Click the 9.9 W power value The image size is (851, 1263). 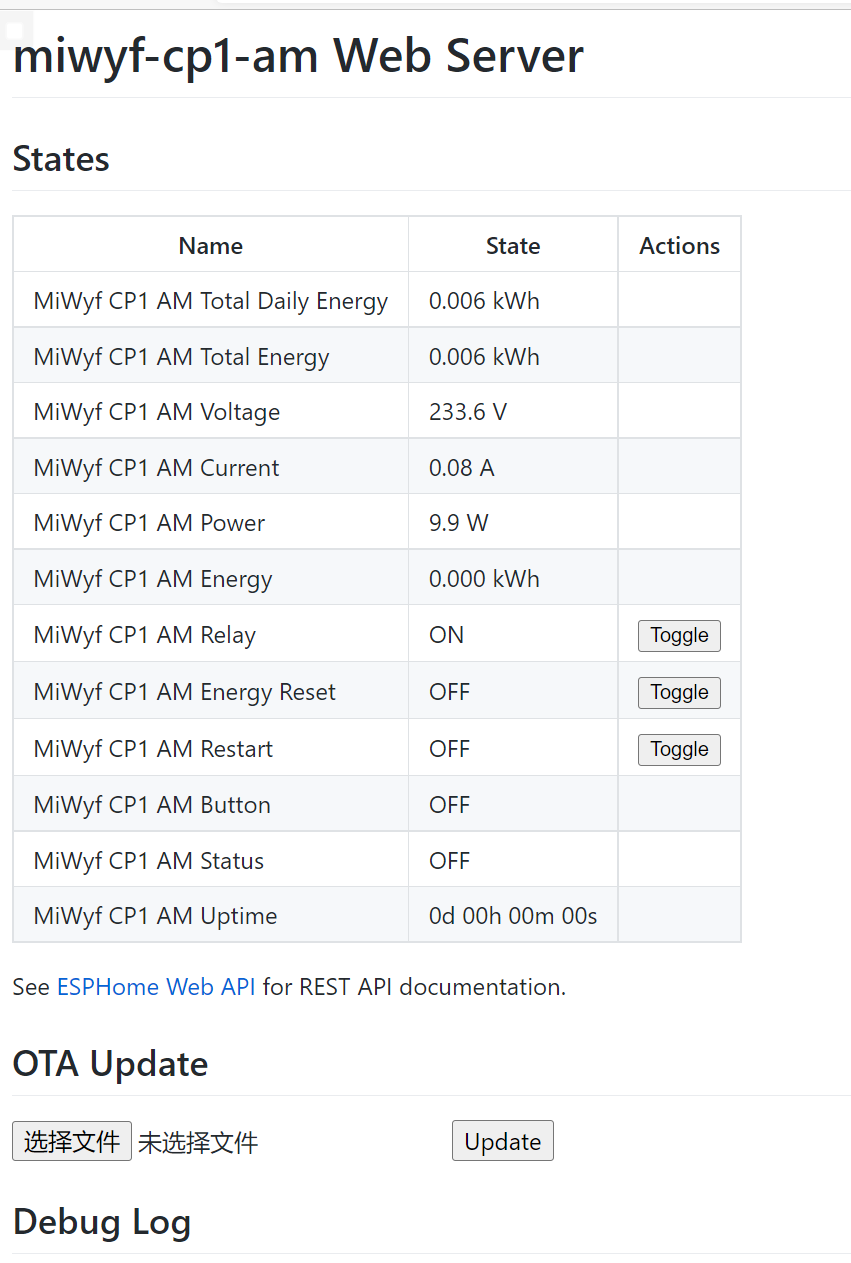click(x=458, y=523)
